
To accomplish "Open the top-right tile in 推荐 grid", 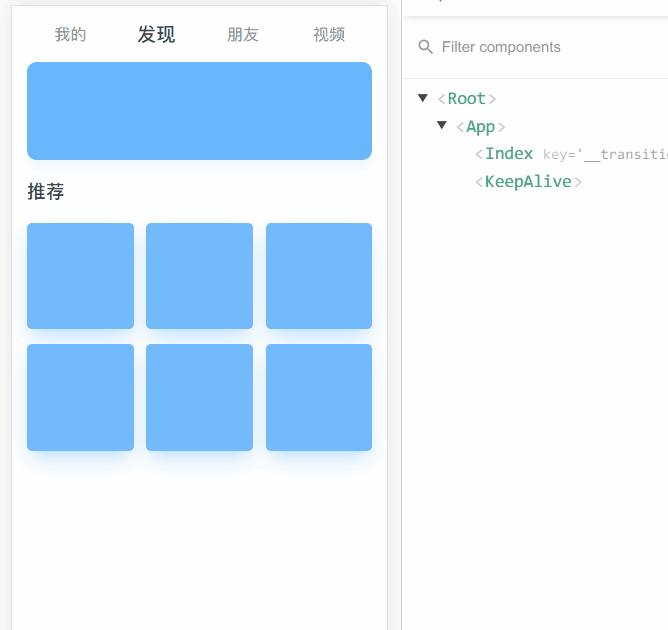I will [319, 276].
